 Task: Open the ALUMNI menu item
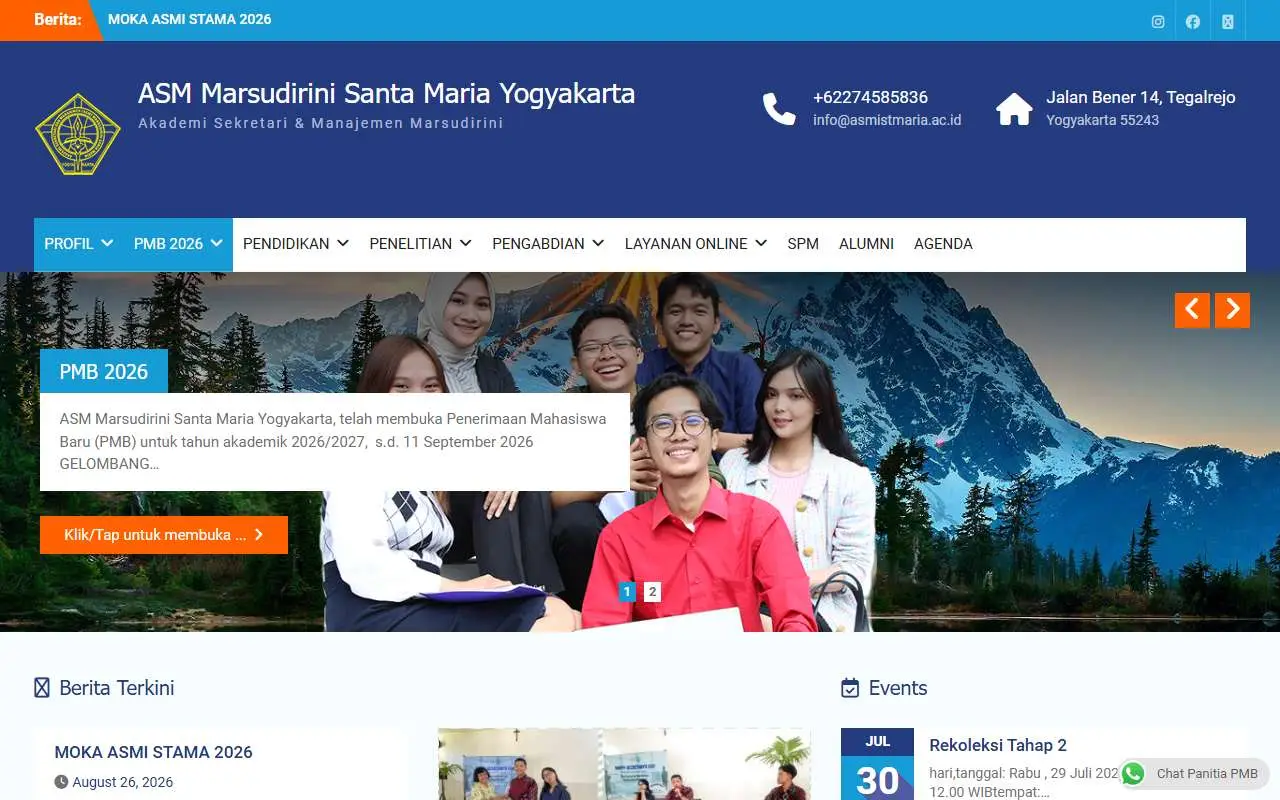866,244
